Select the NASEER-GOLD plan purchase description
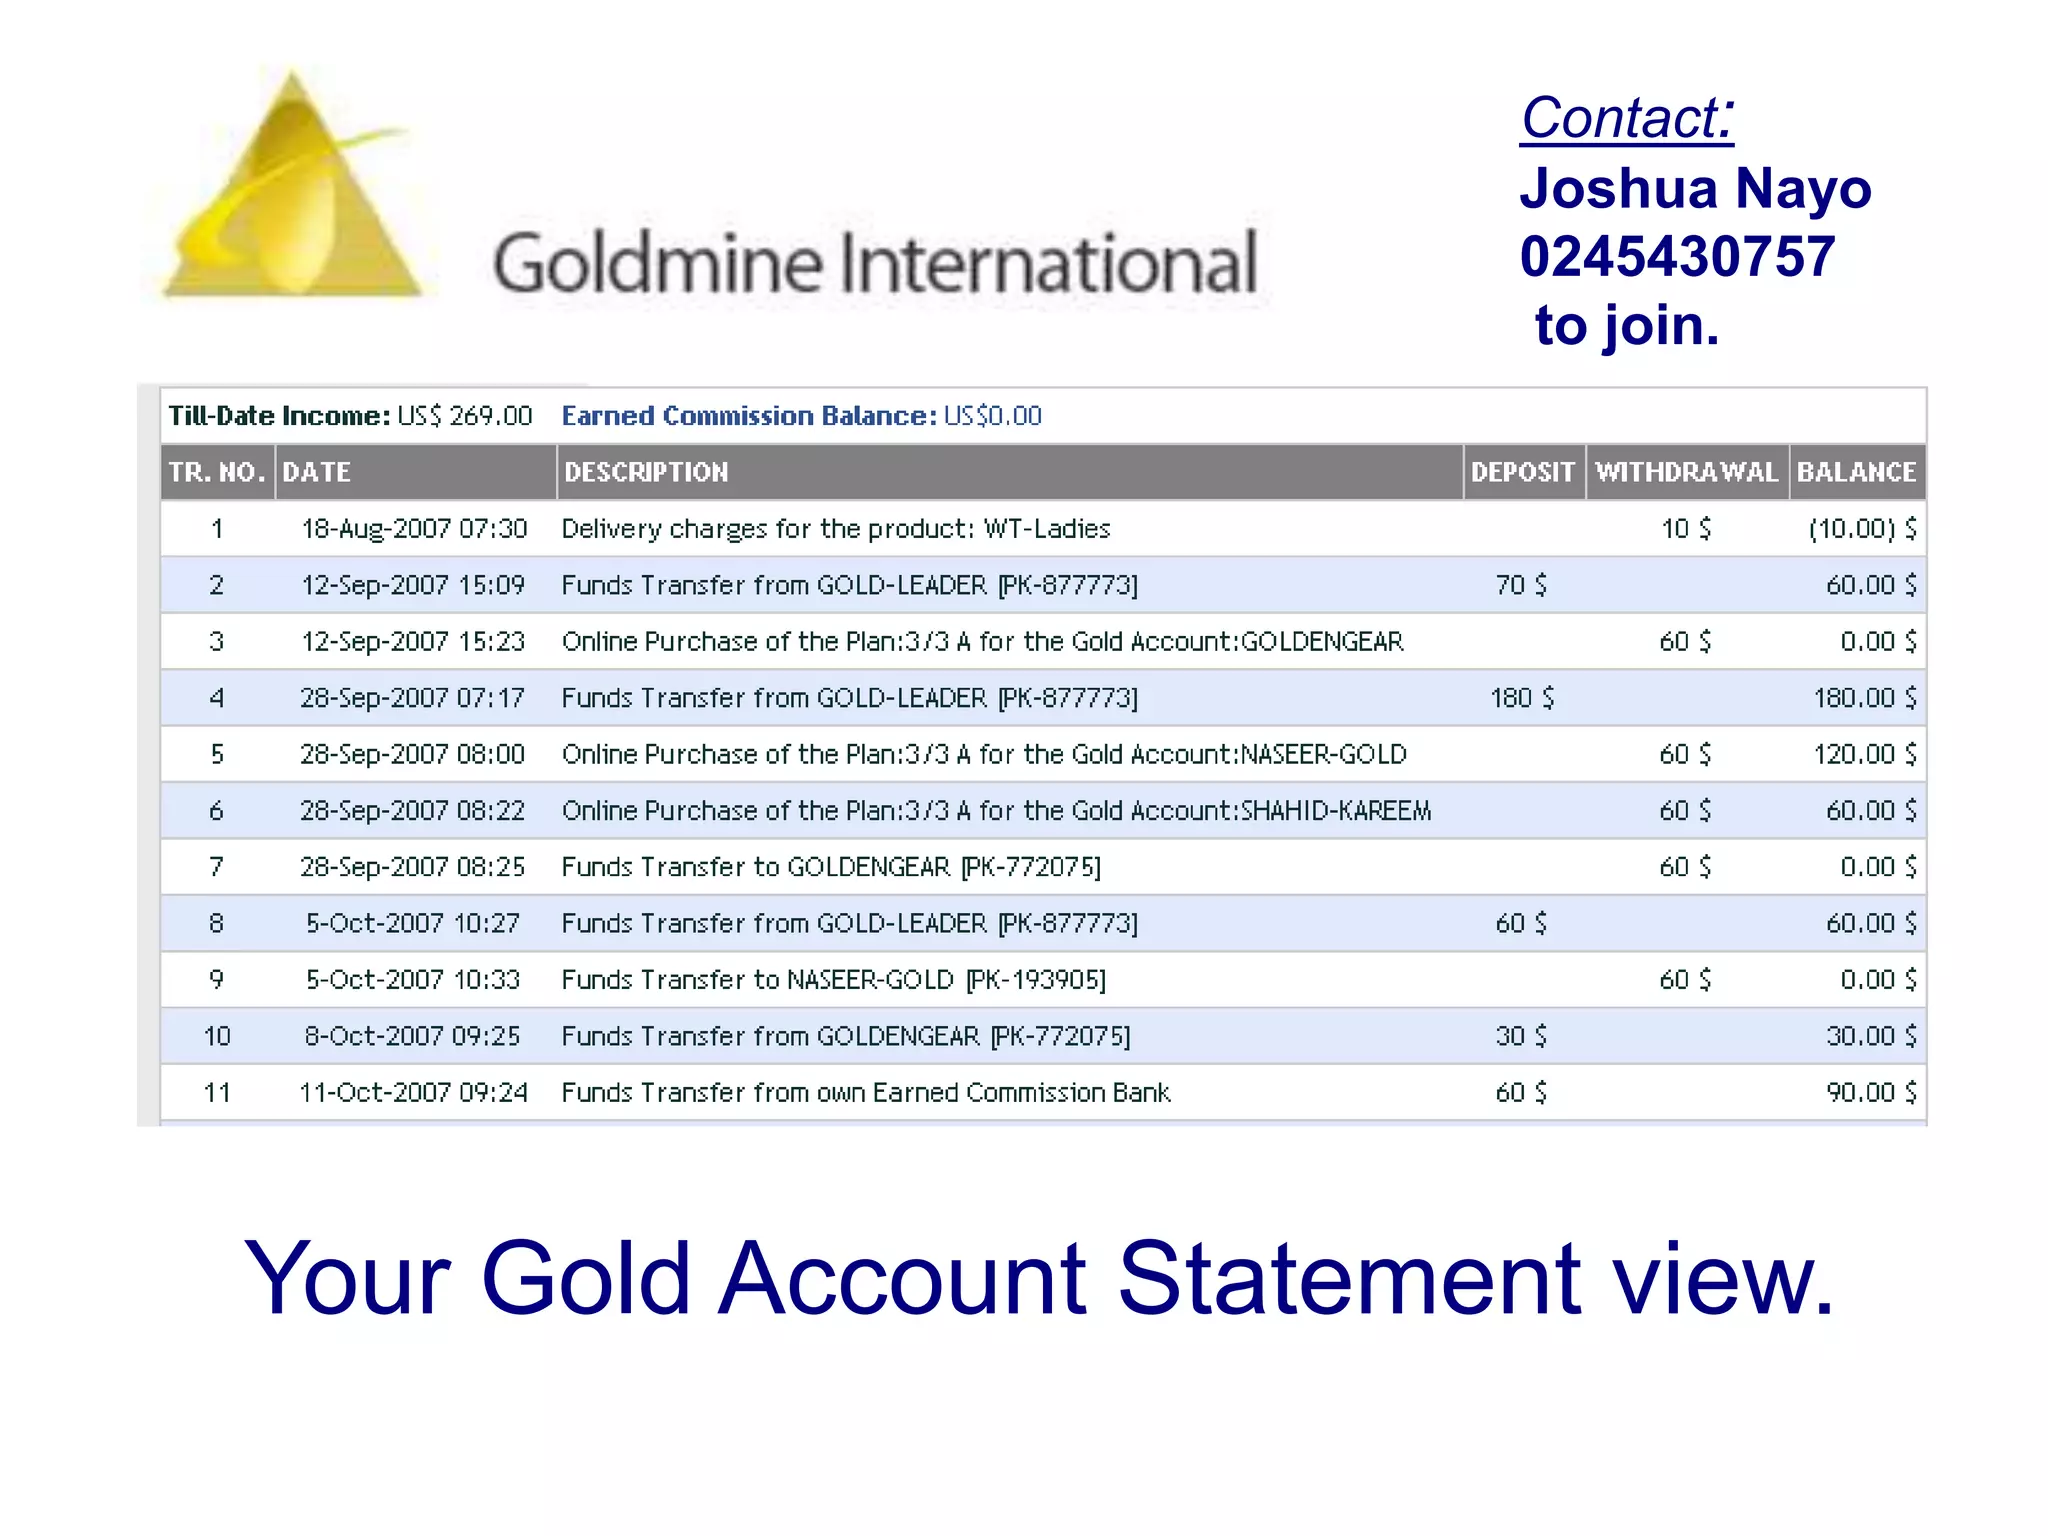The height and width of the screenshot is (1536, 2048). (984, 754)
